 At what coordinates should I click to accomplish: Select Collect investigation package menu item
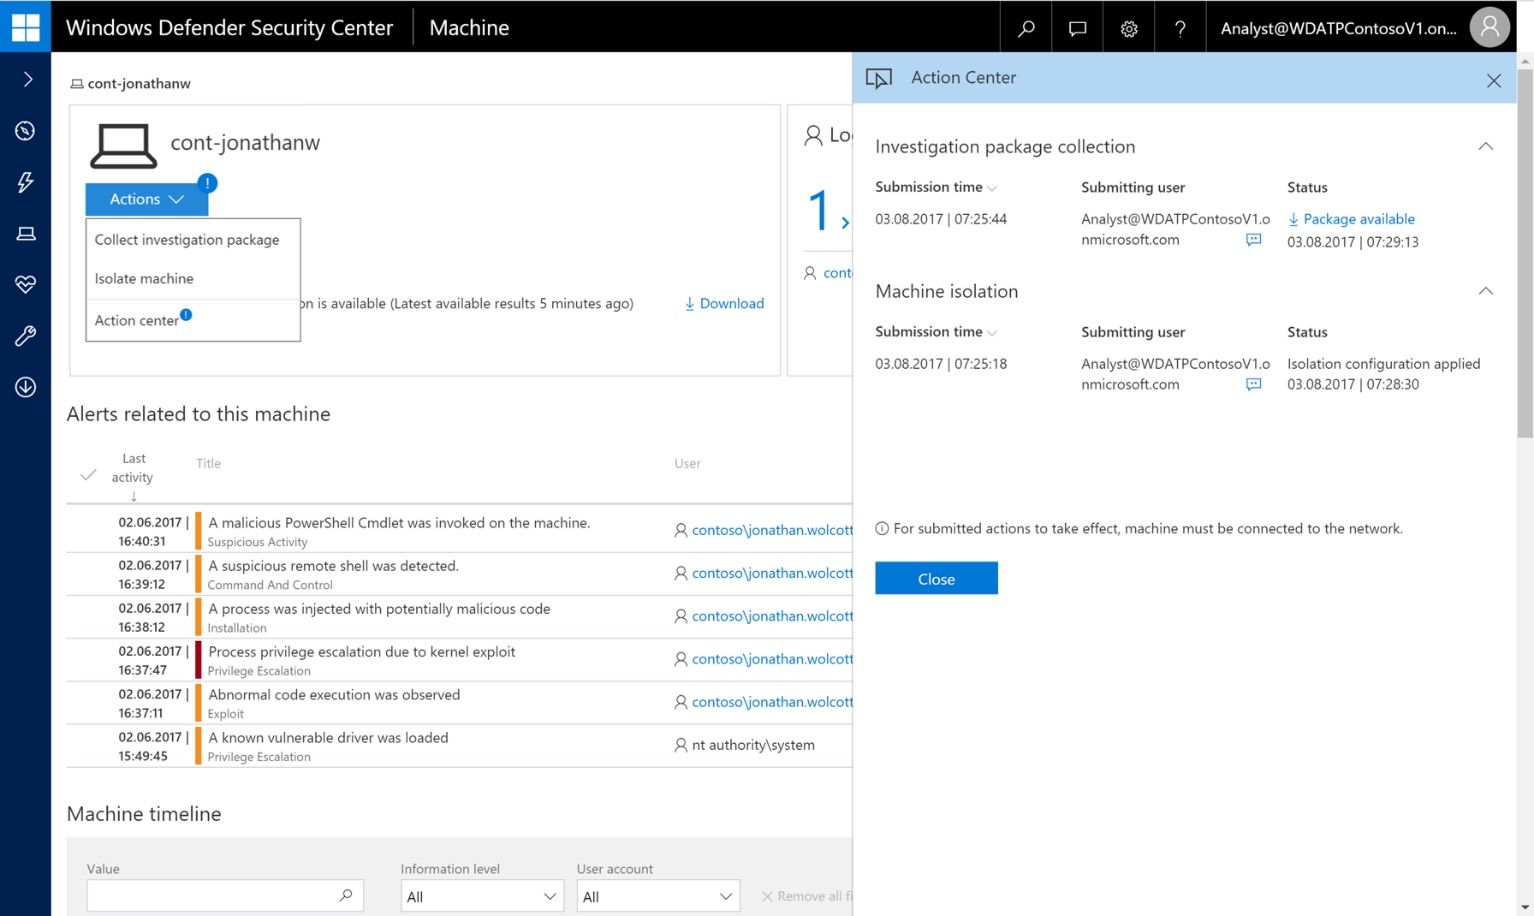tap(187, 240)
